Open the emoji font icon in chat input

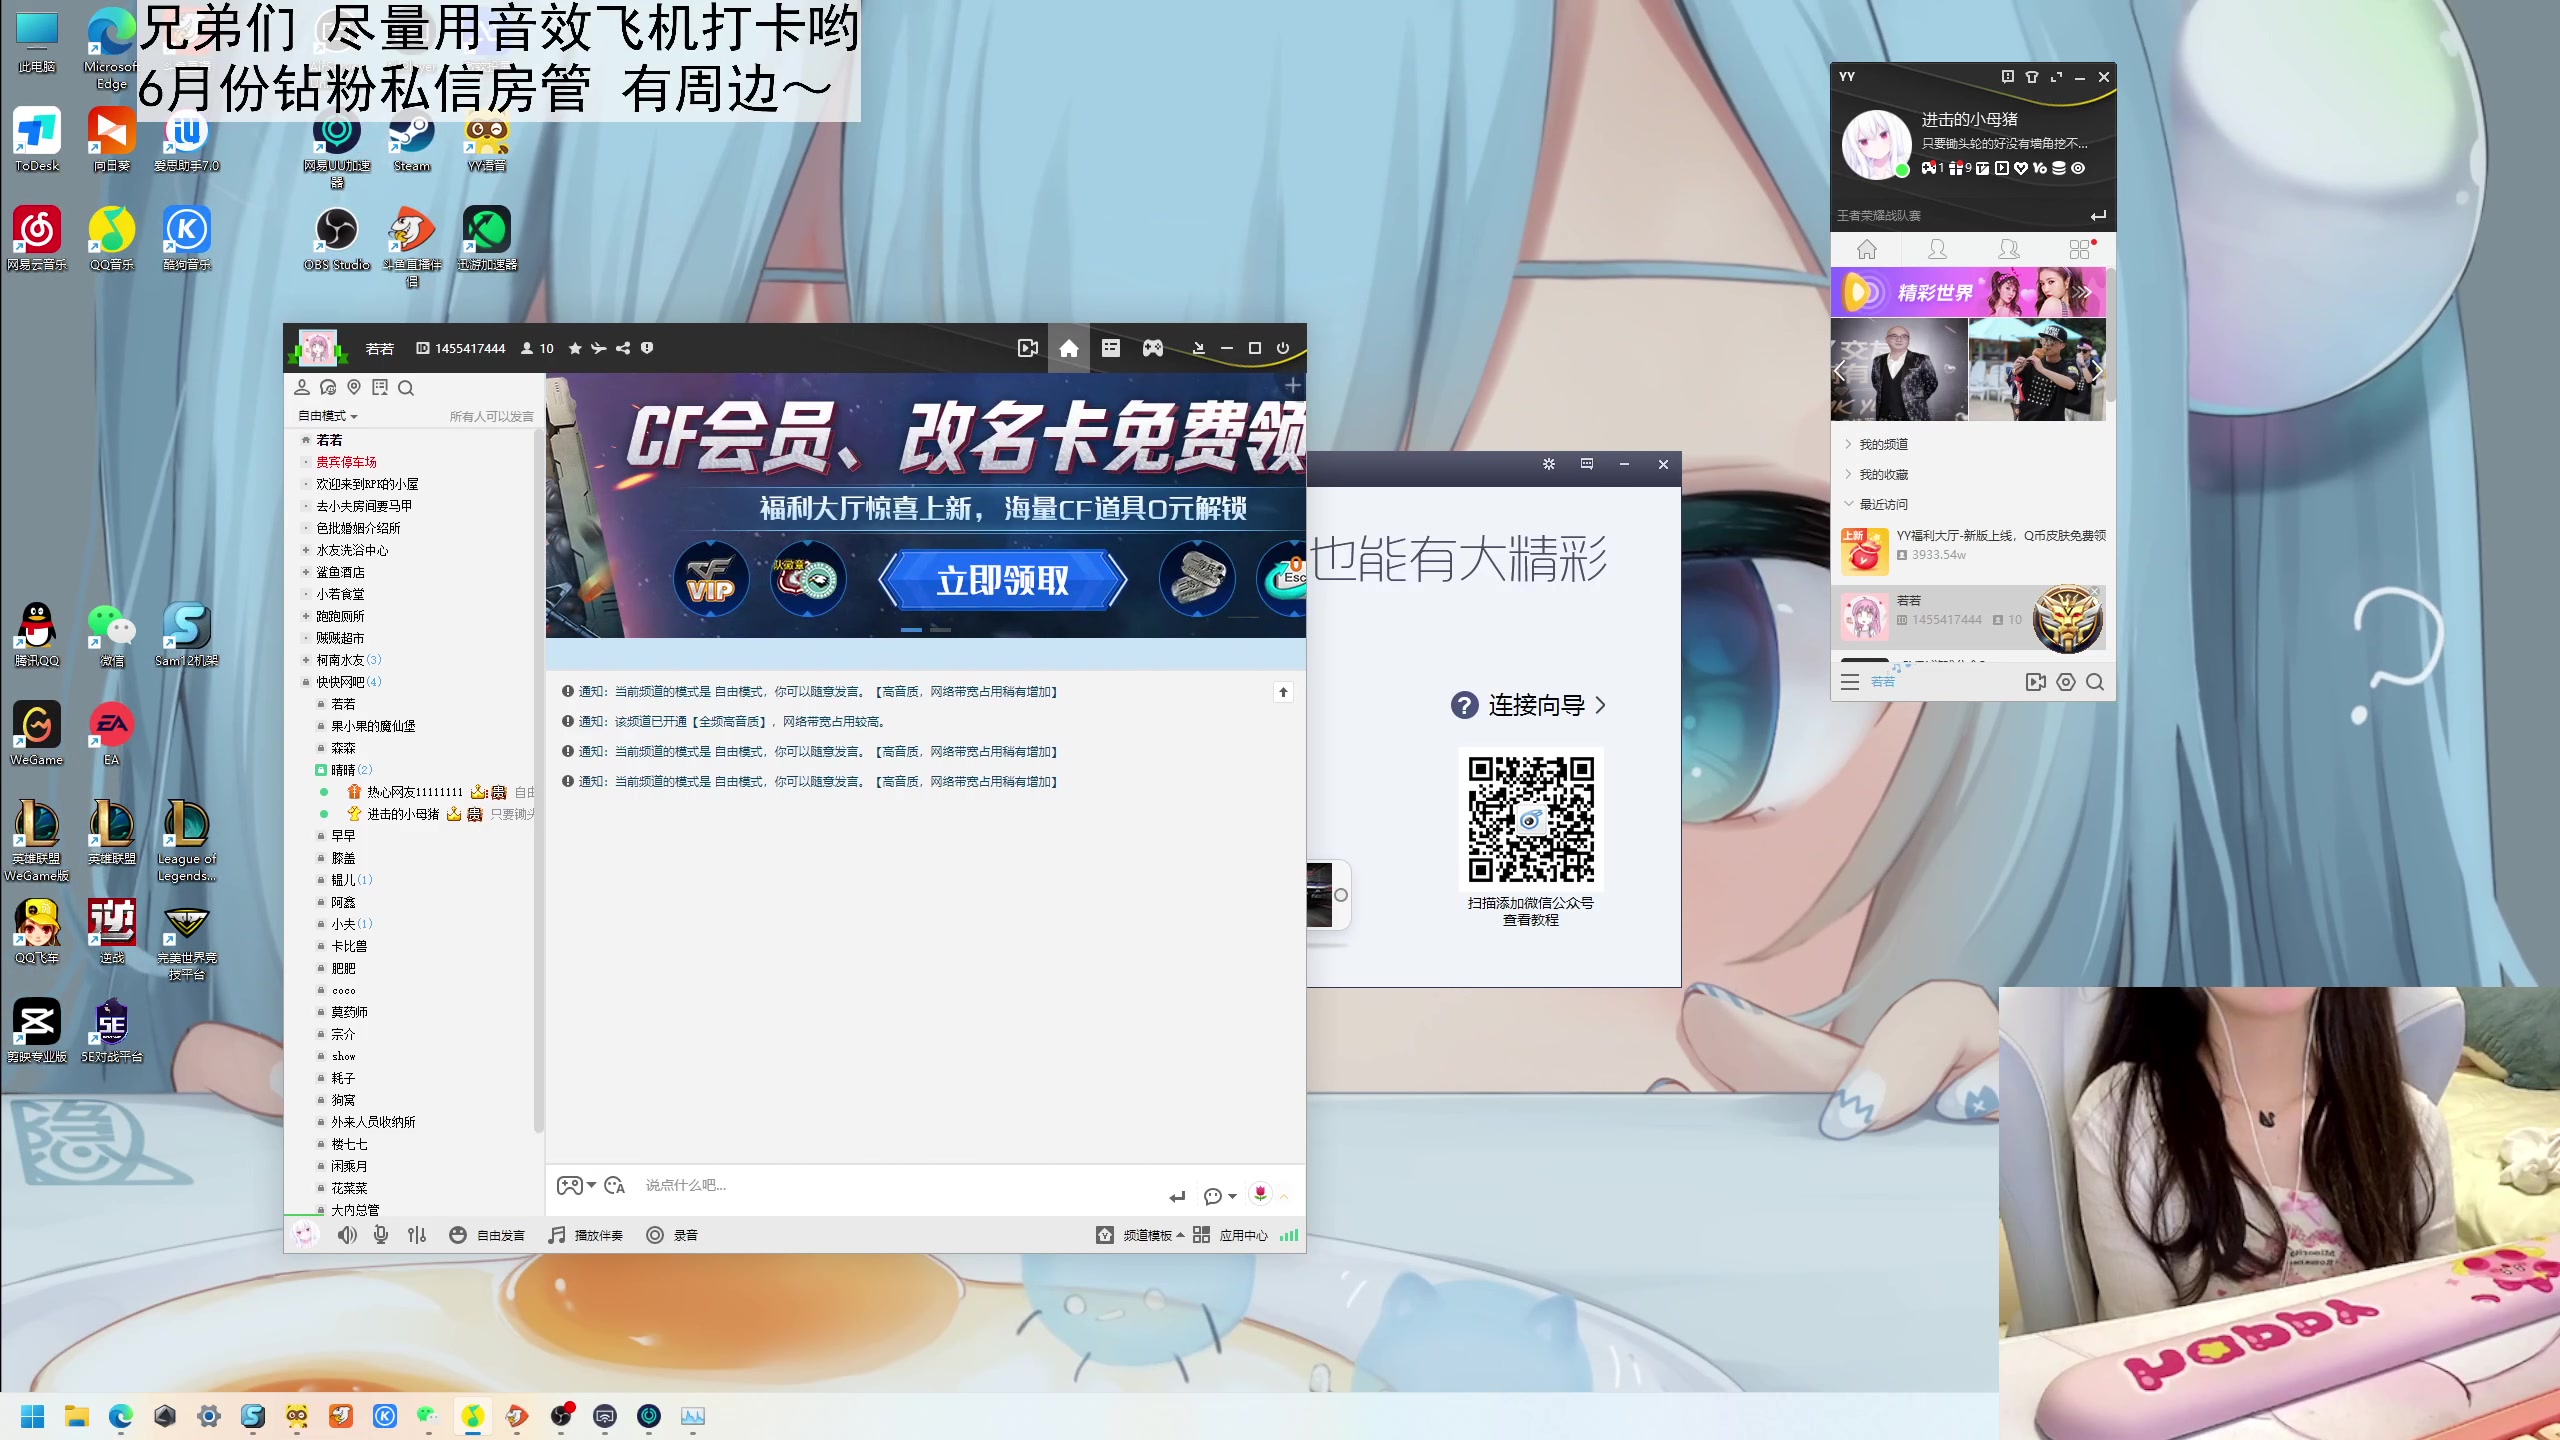[x=614, y=1185]
